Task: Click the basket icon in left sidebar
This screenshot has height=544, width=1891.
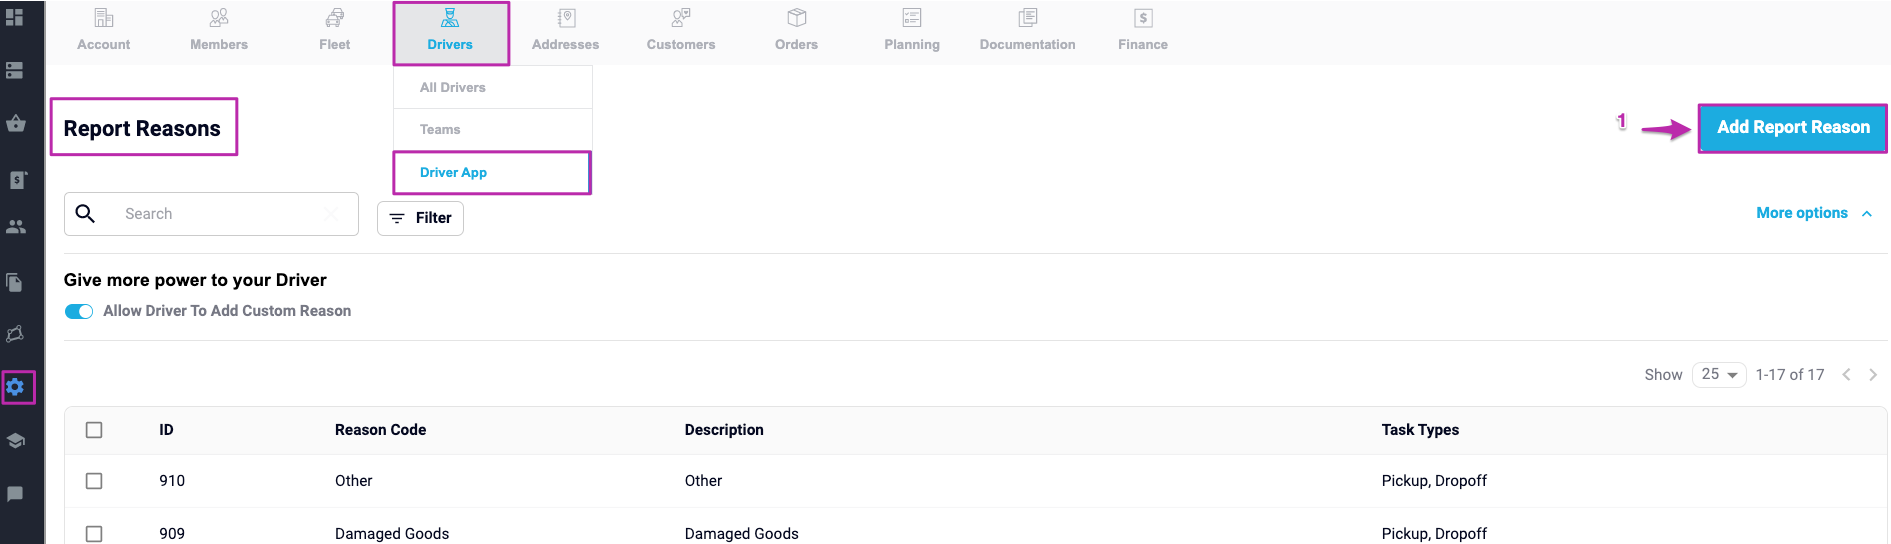Action: (15, 124)
